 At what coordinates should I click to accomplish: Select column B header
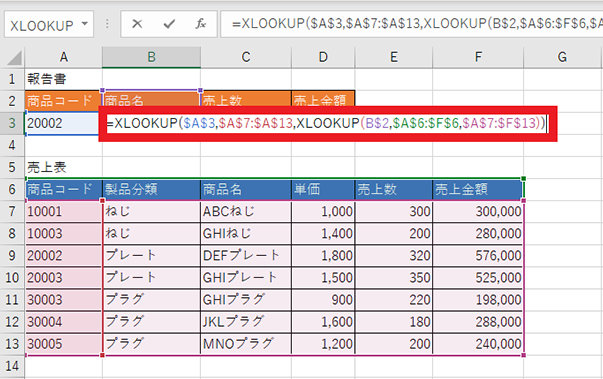(x=152, y=57)
